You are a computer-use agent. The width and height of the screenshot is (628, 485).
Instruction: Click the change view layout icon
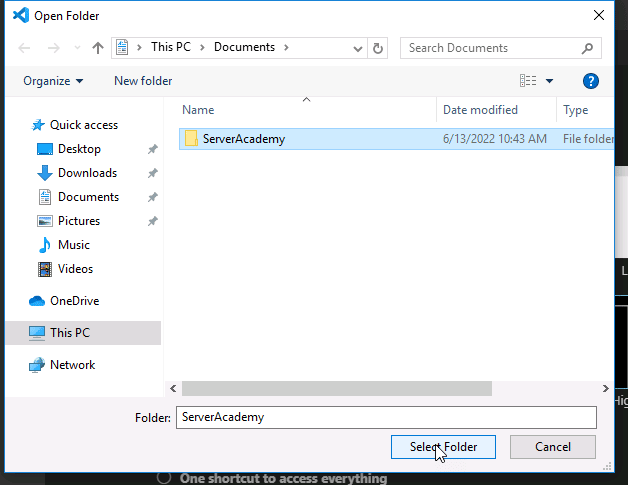click(528, 81)
